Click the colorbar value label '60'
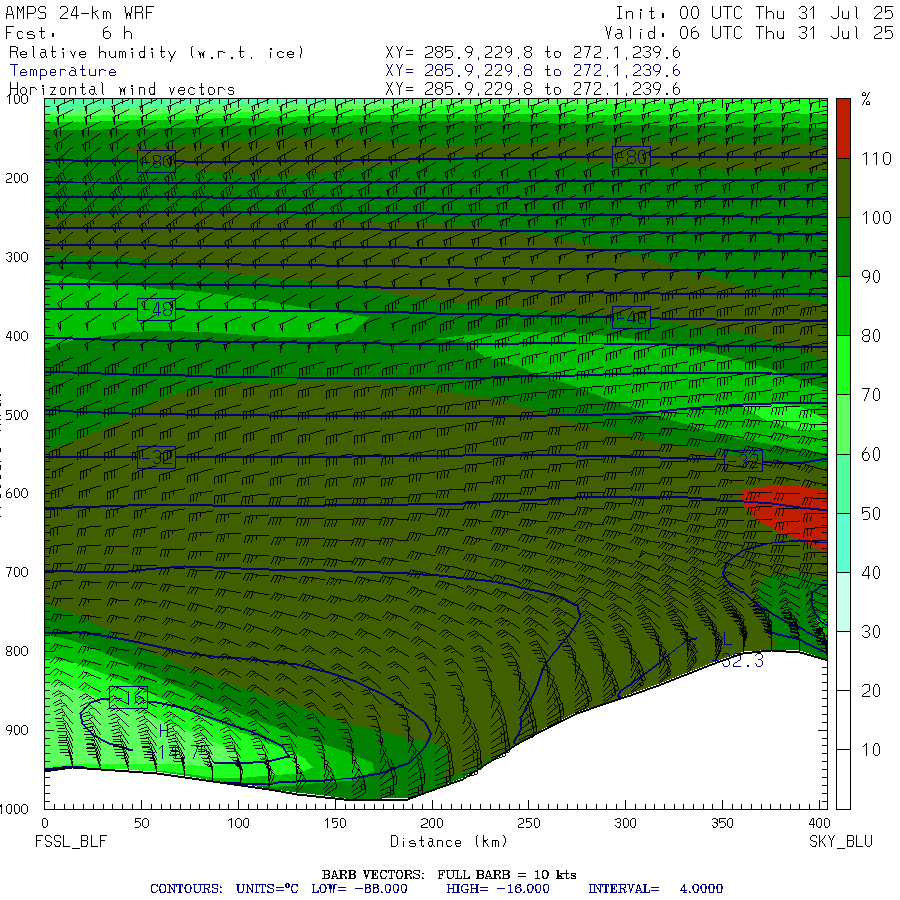Viewport: 900px width, 900px height. pos(871,455)
